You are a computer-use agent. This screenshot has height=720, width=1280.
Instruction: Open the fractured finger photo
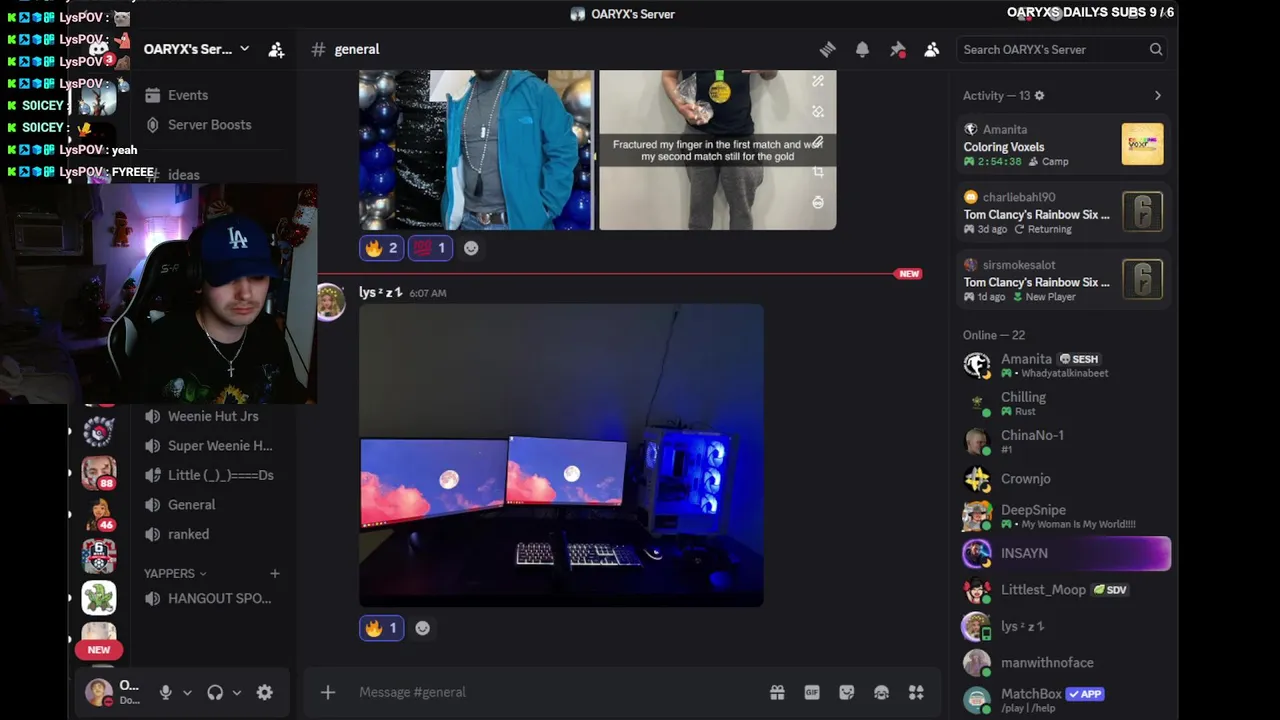[717, 150]
